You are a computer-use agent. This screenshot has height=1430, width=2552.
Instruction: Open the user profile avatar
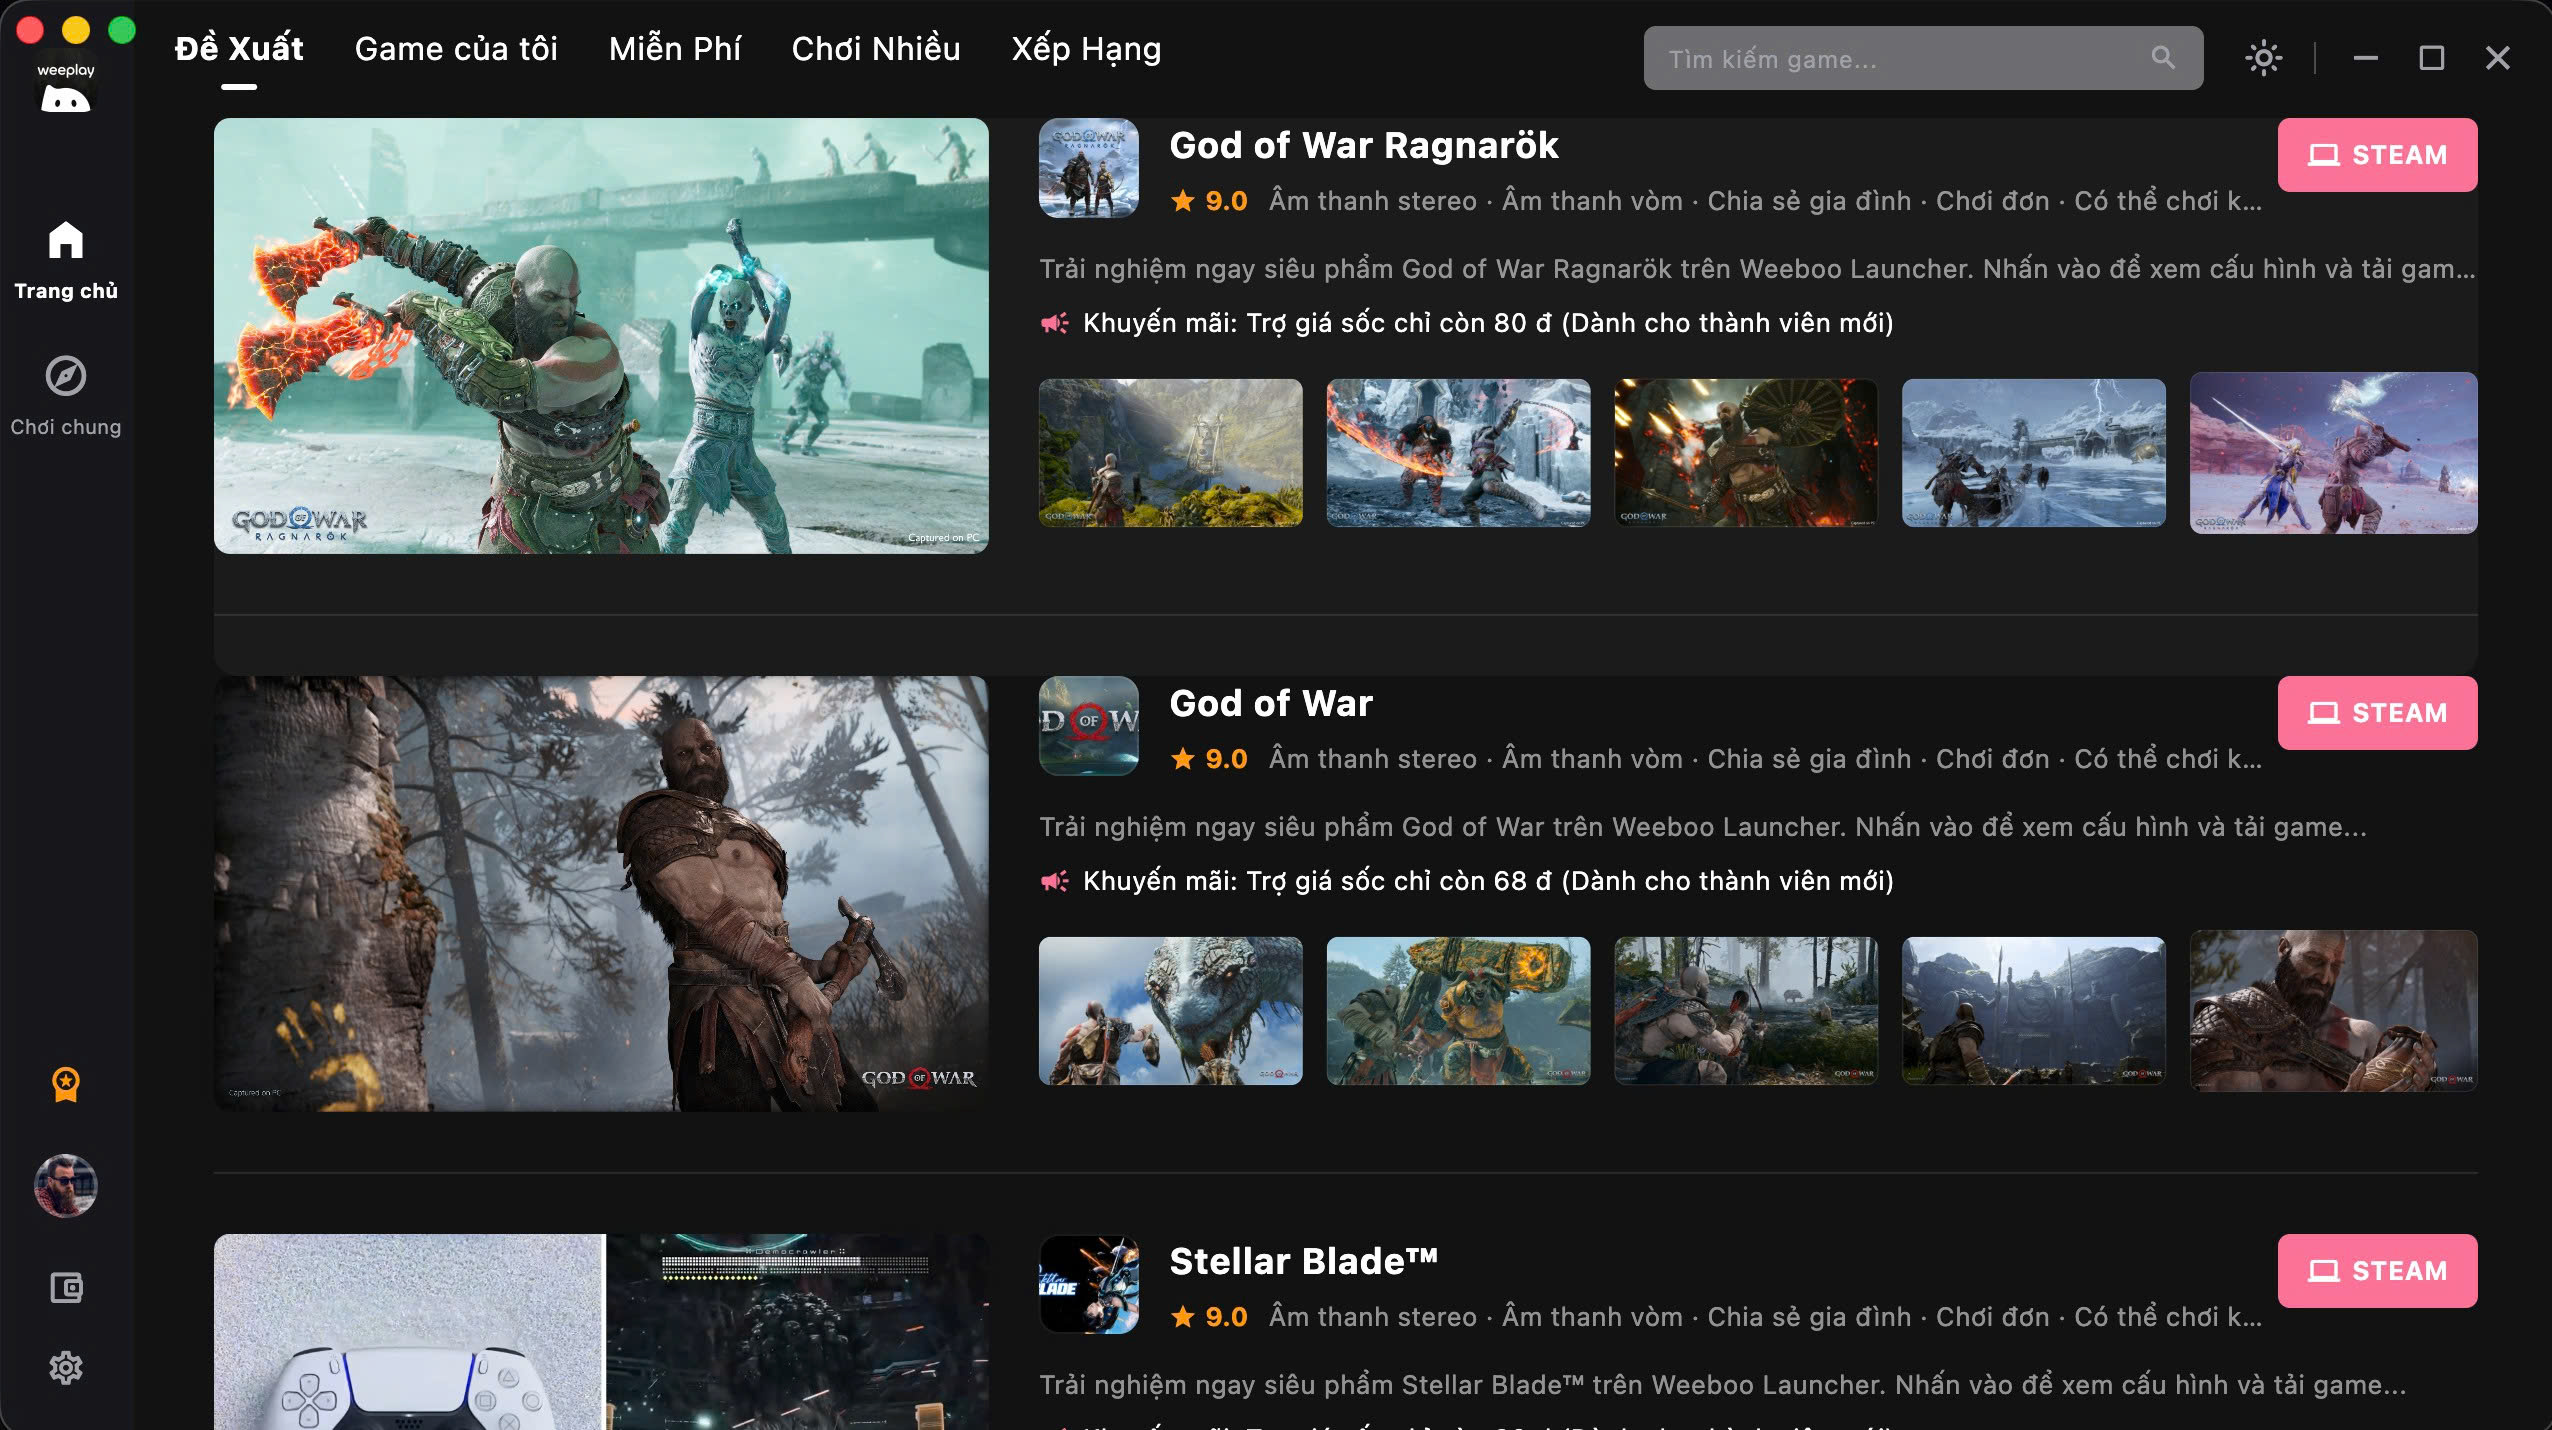point(66,1186)
